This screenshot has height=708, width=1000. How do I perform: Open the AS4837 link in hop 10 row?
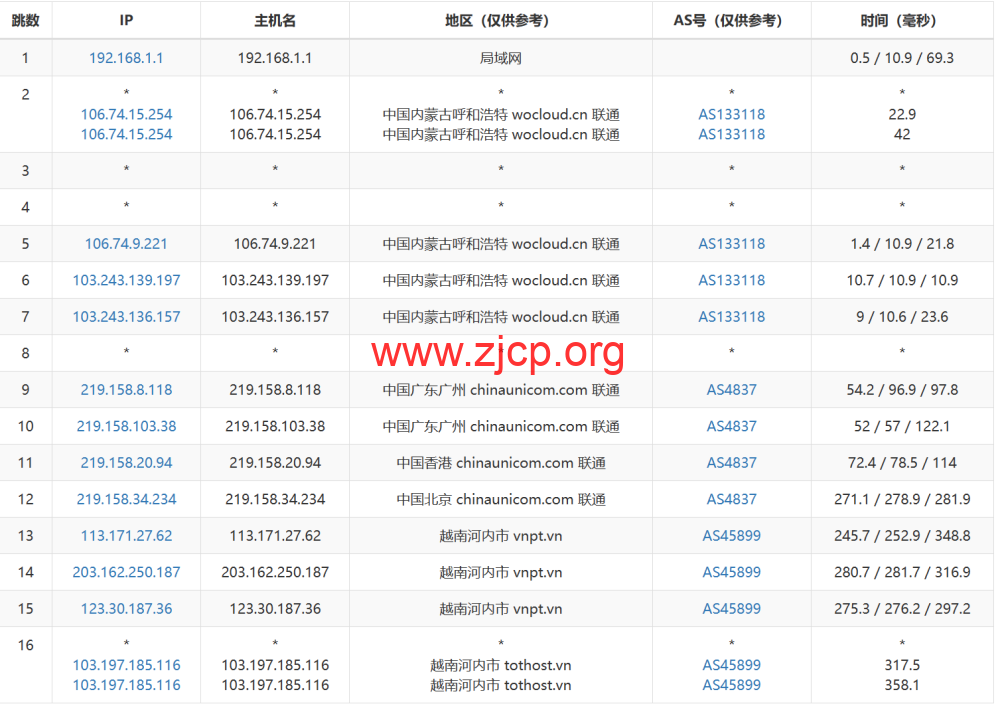point(732,426)
